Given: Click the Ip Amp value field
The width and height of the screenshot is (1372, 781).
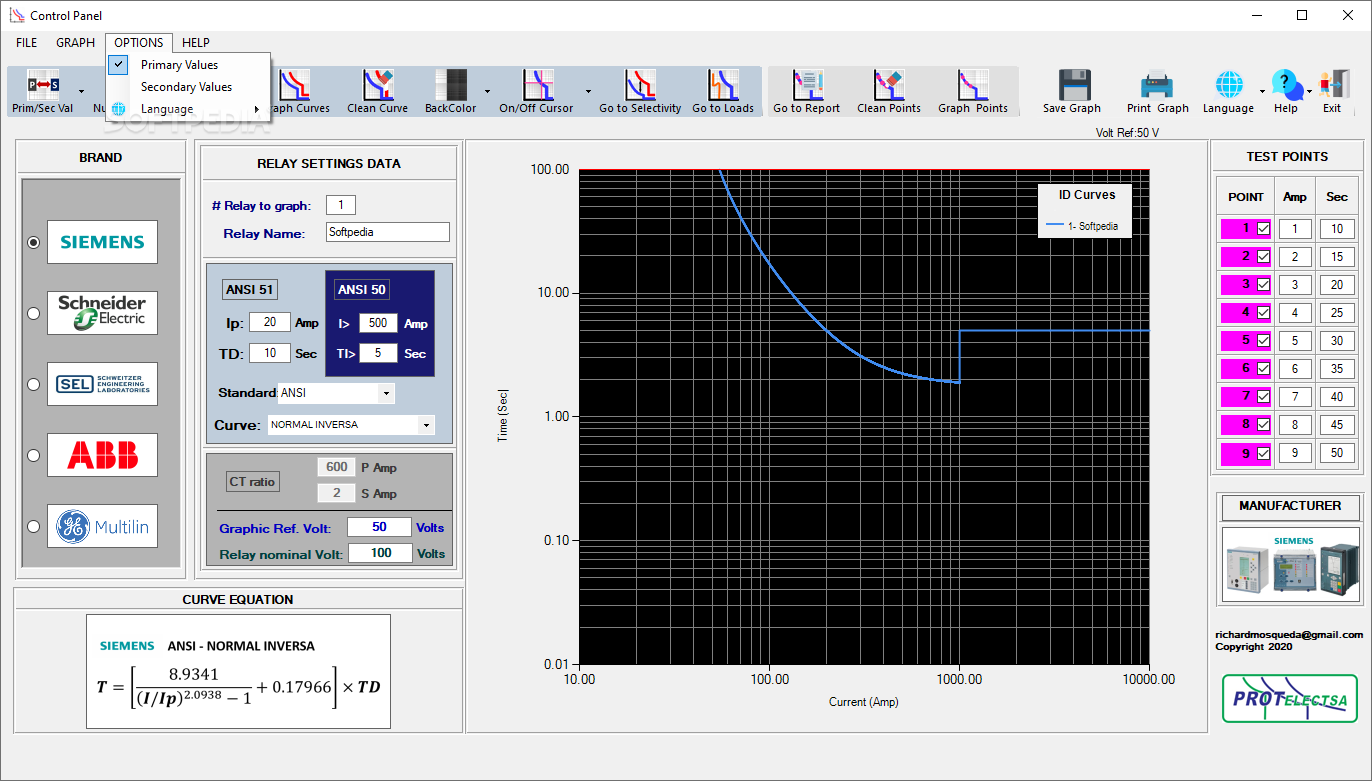Looking at the screenshot, I should (x=270, y=322).
